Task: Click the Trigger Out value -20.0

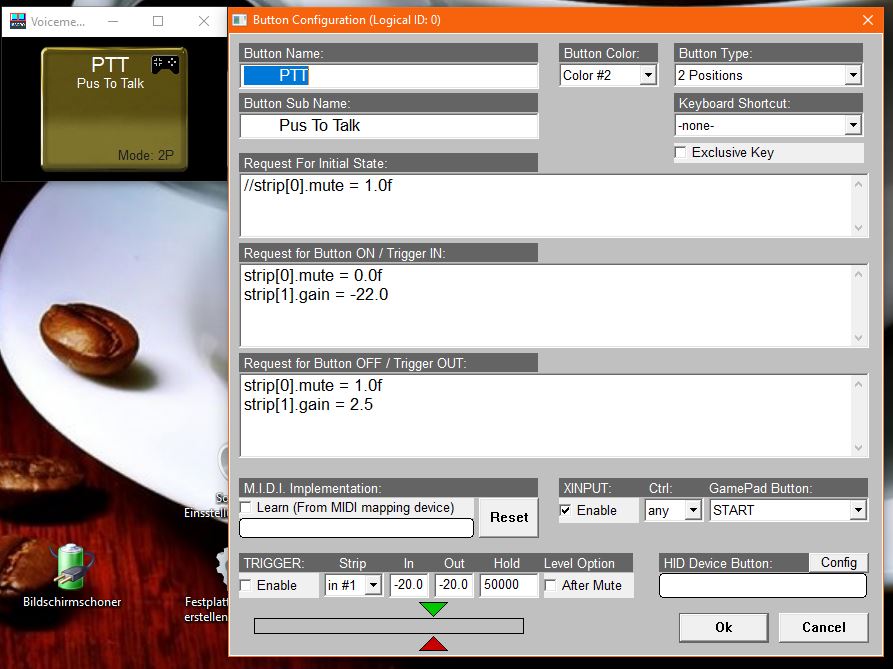Action: [453, 585]
